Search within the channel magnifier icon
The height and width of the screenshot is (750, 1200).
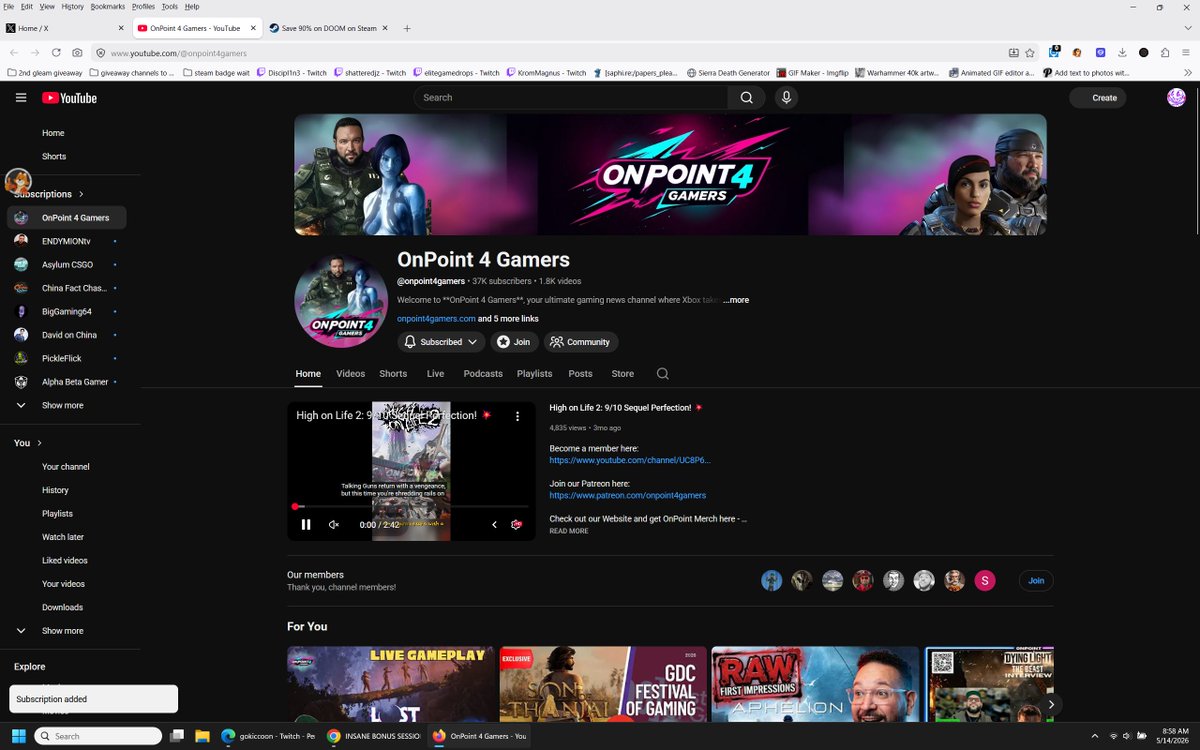point(662,374)
